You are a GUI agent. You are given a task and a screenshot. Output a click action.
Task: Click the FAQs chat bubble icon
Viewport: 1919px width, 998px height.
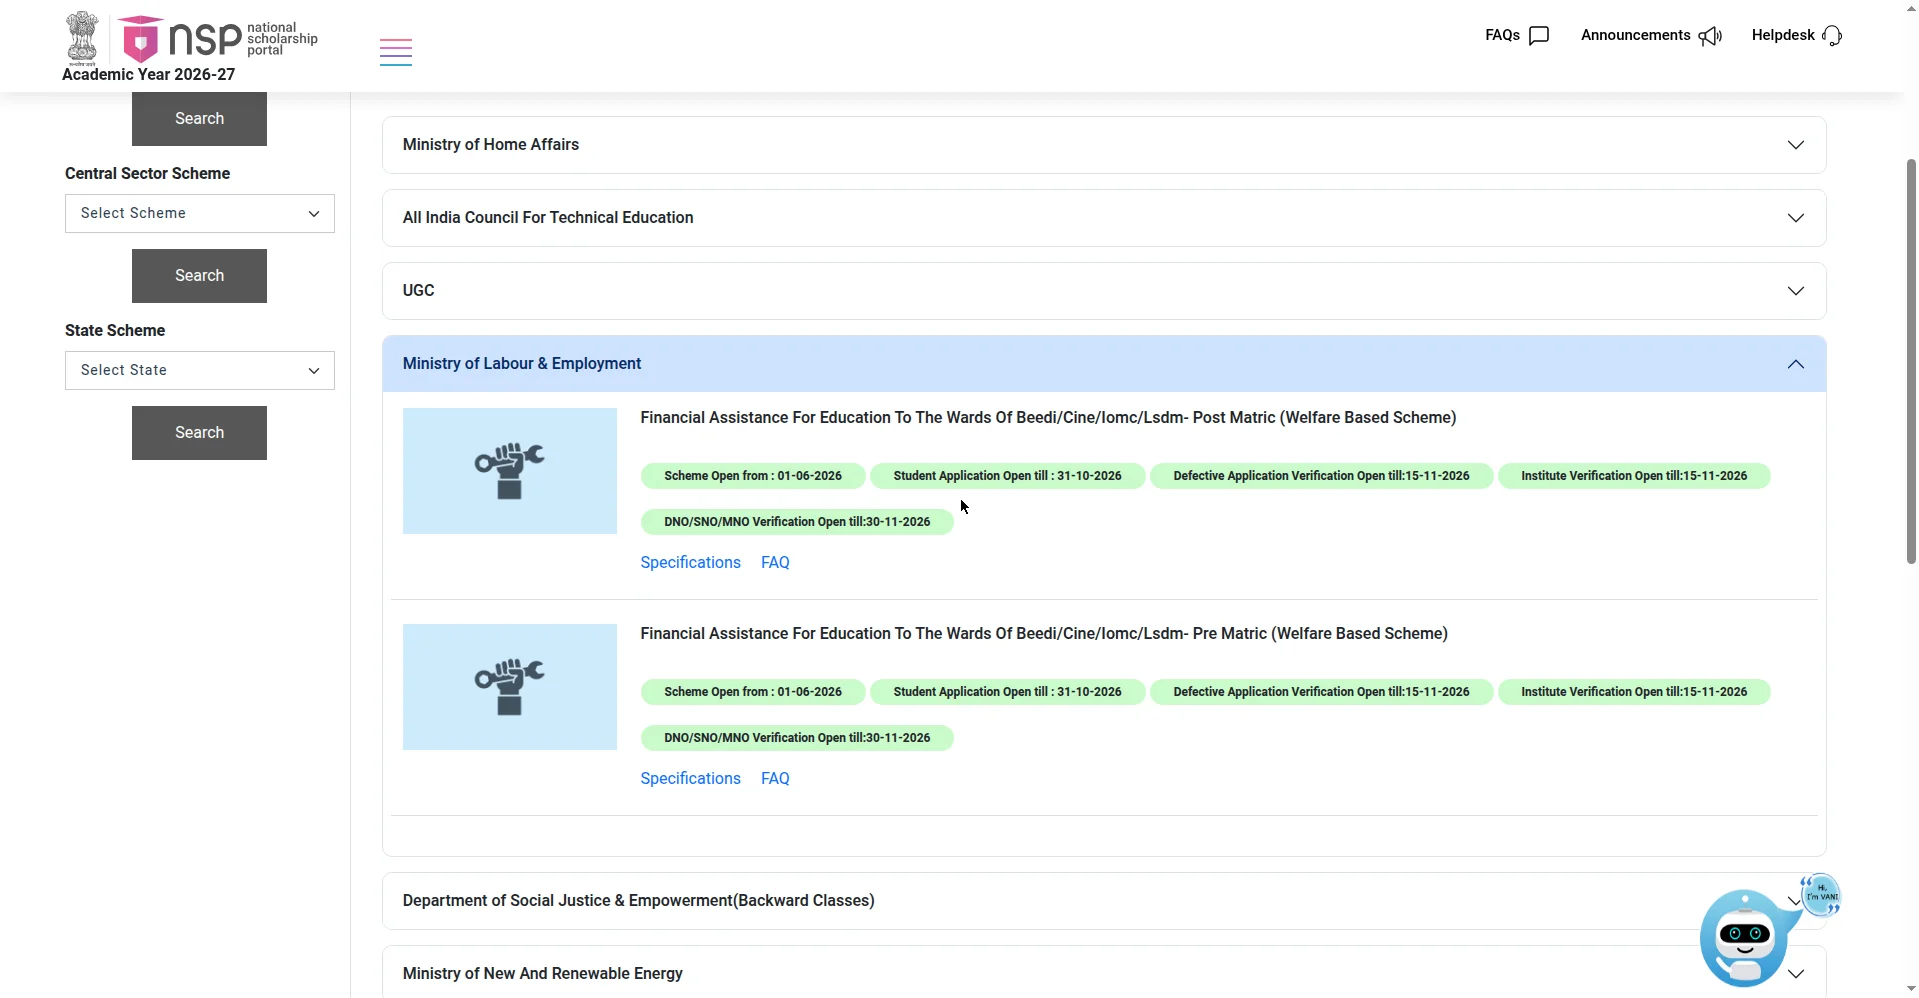[1539, 36]
